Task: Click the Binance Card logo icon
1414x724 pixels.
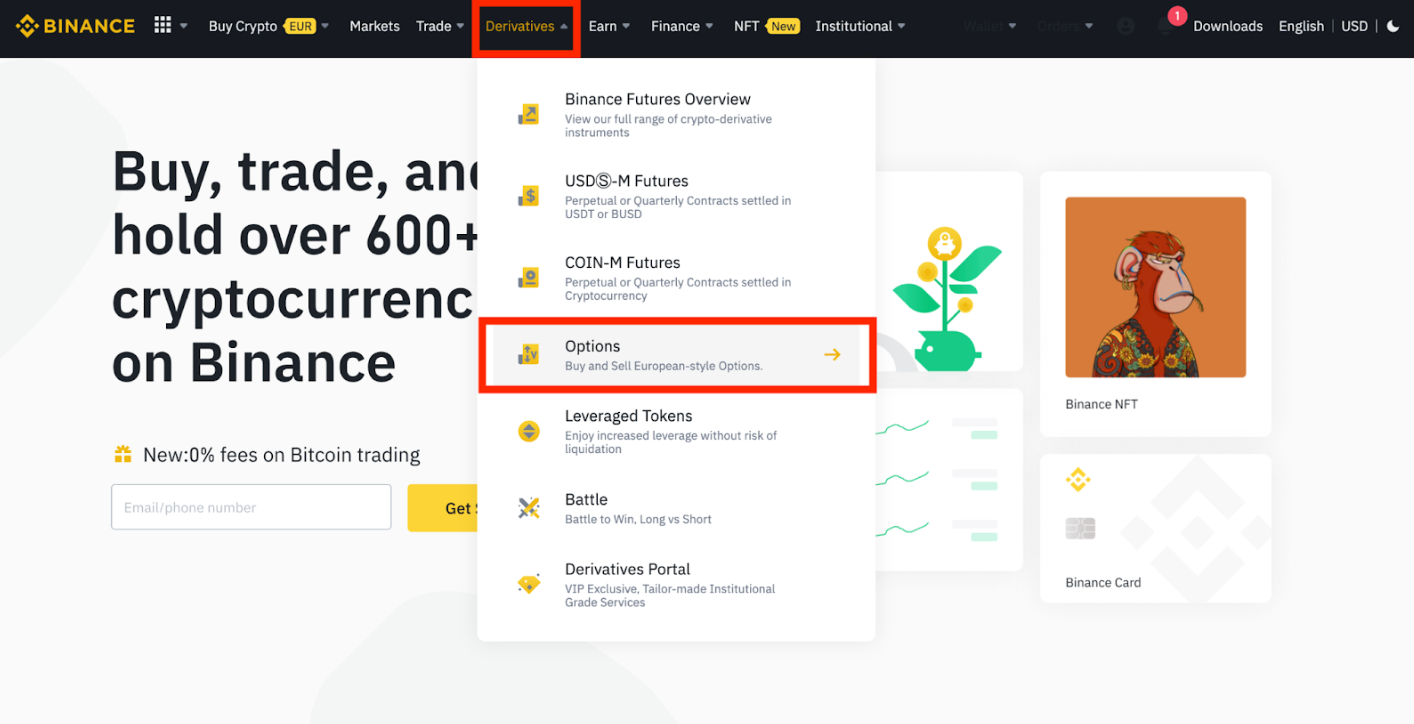Action: point(1077,481)
